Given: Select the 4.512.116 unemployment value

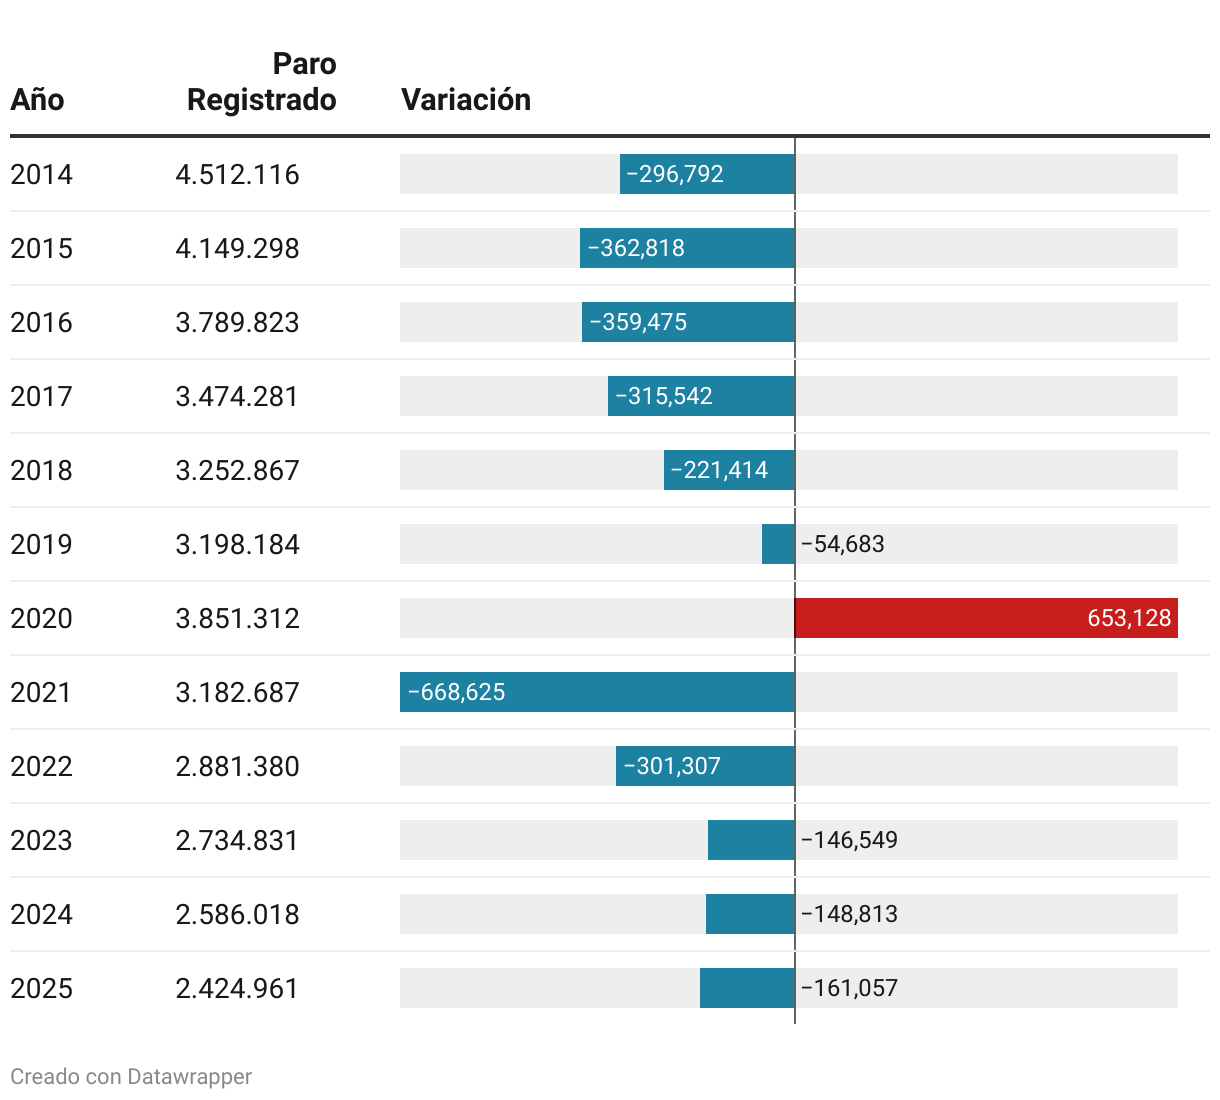Looking at the screenshot, I should [237, 174].
